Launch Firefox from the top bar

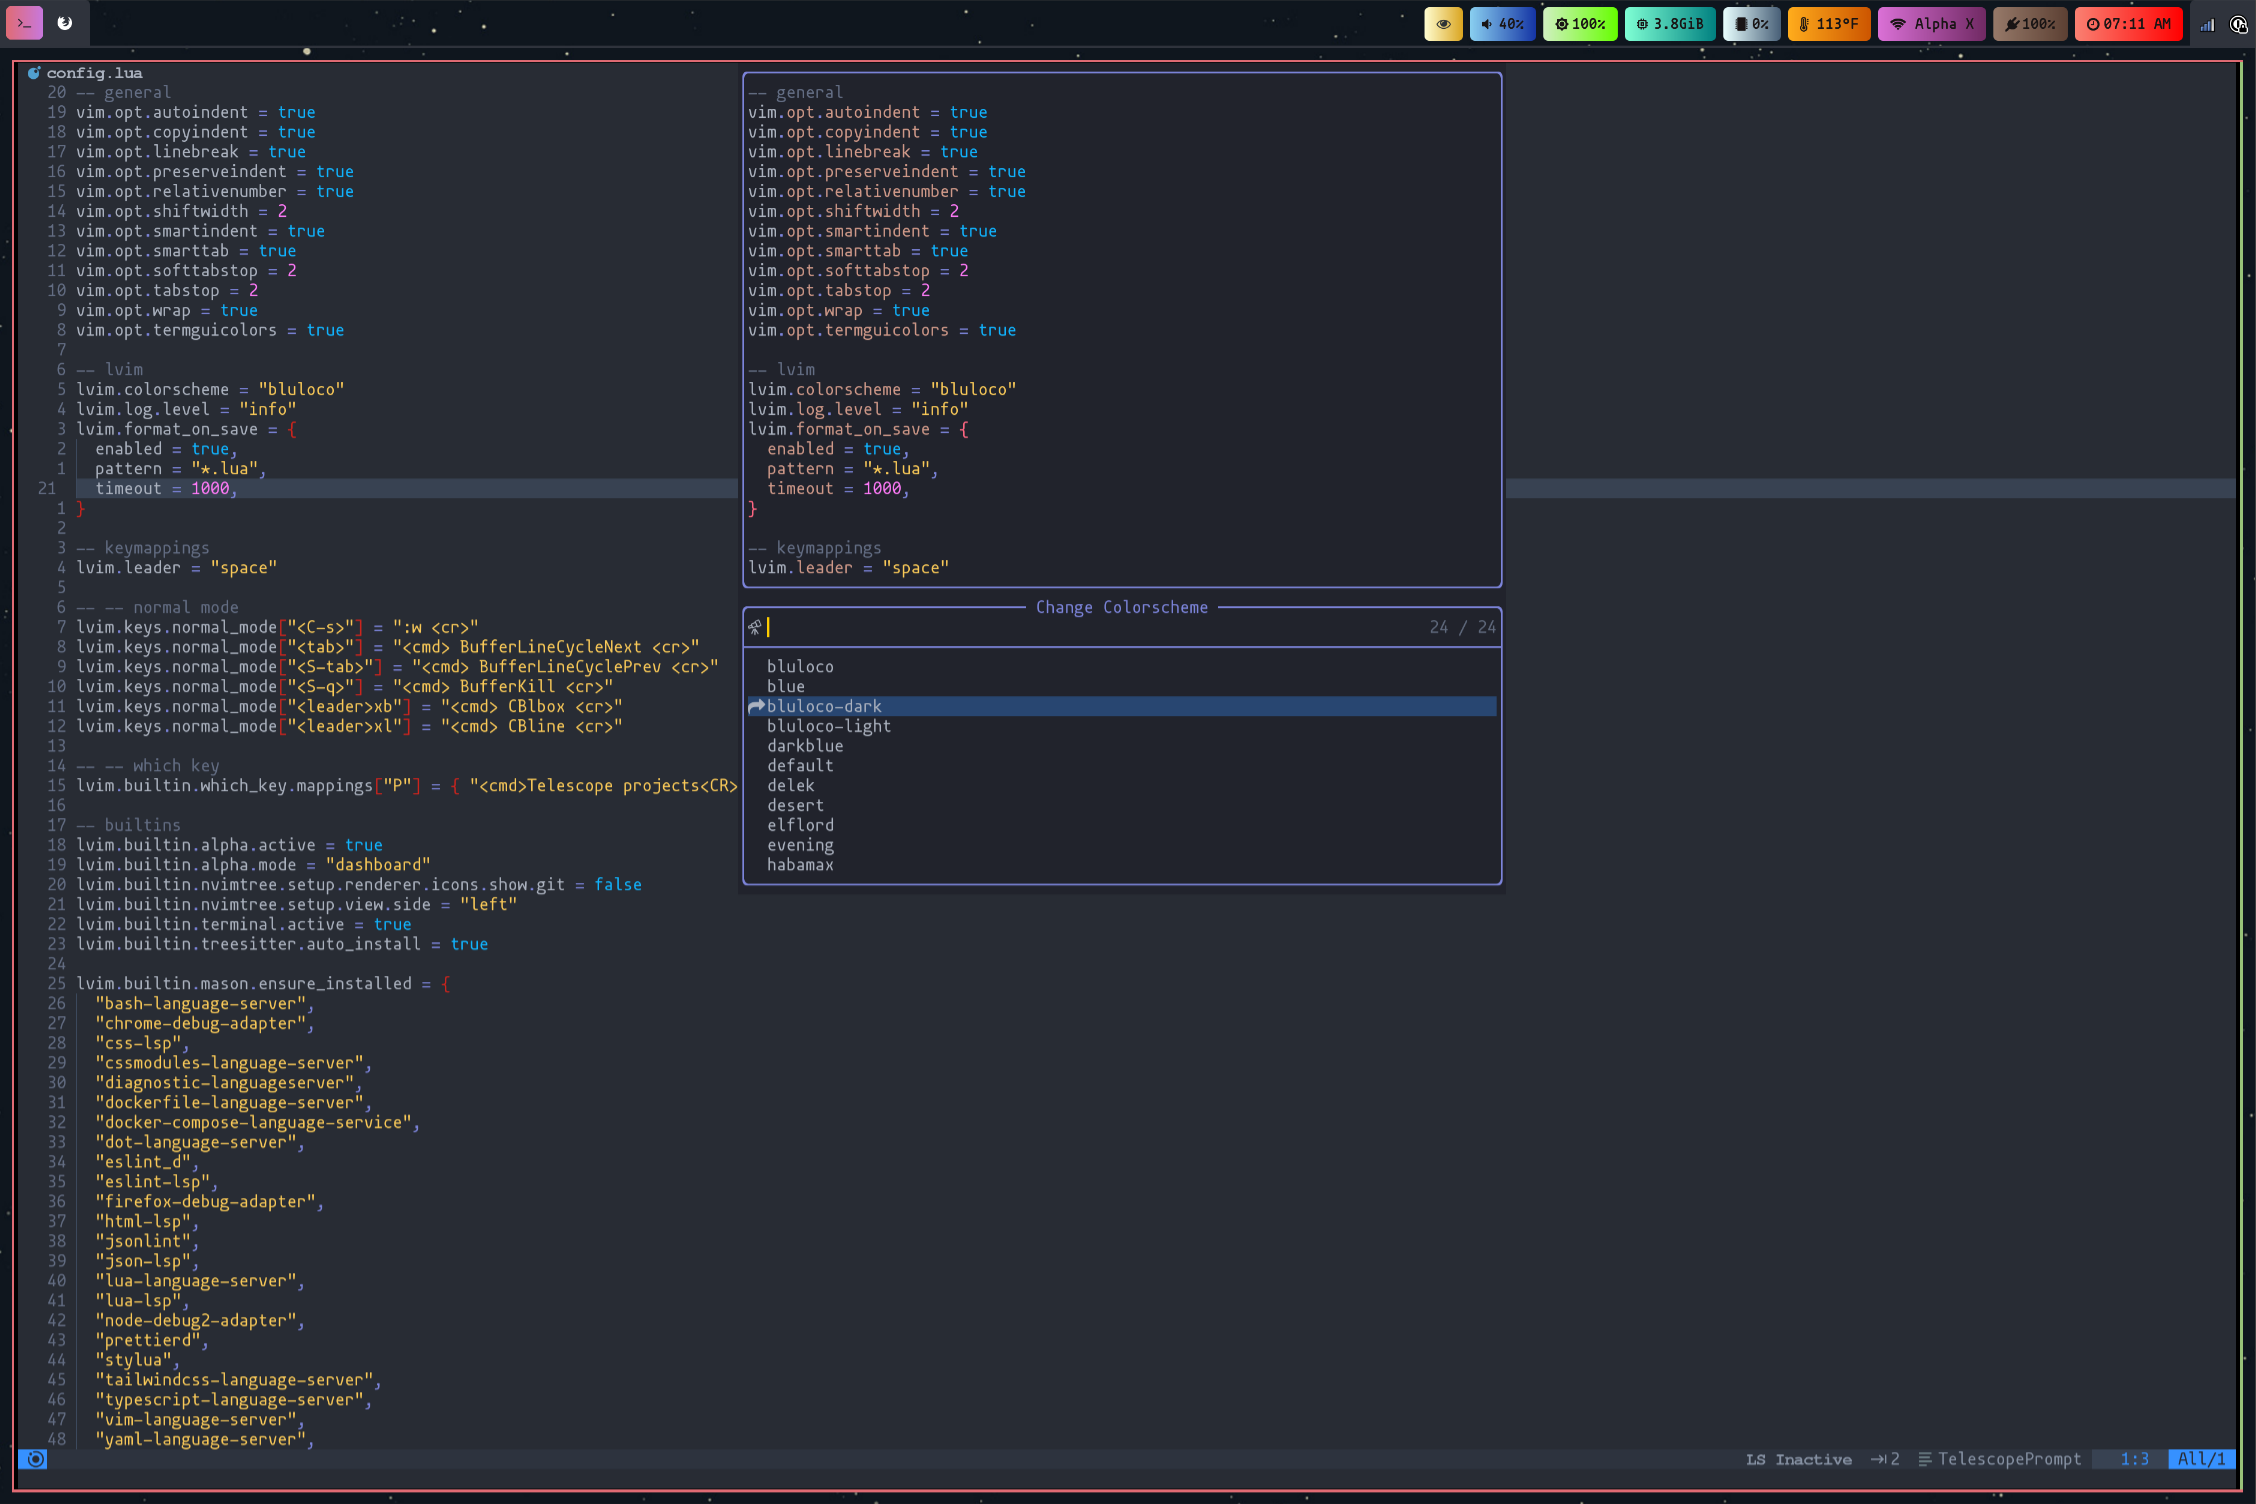pos(64,22)
